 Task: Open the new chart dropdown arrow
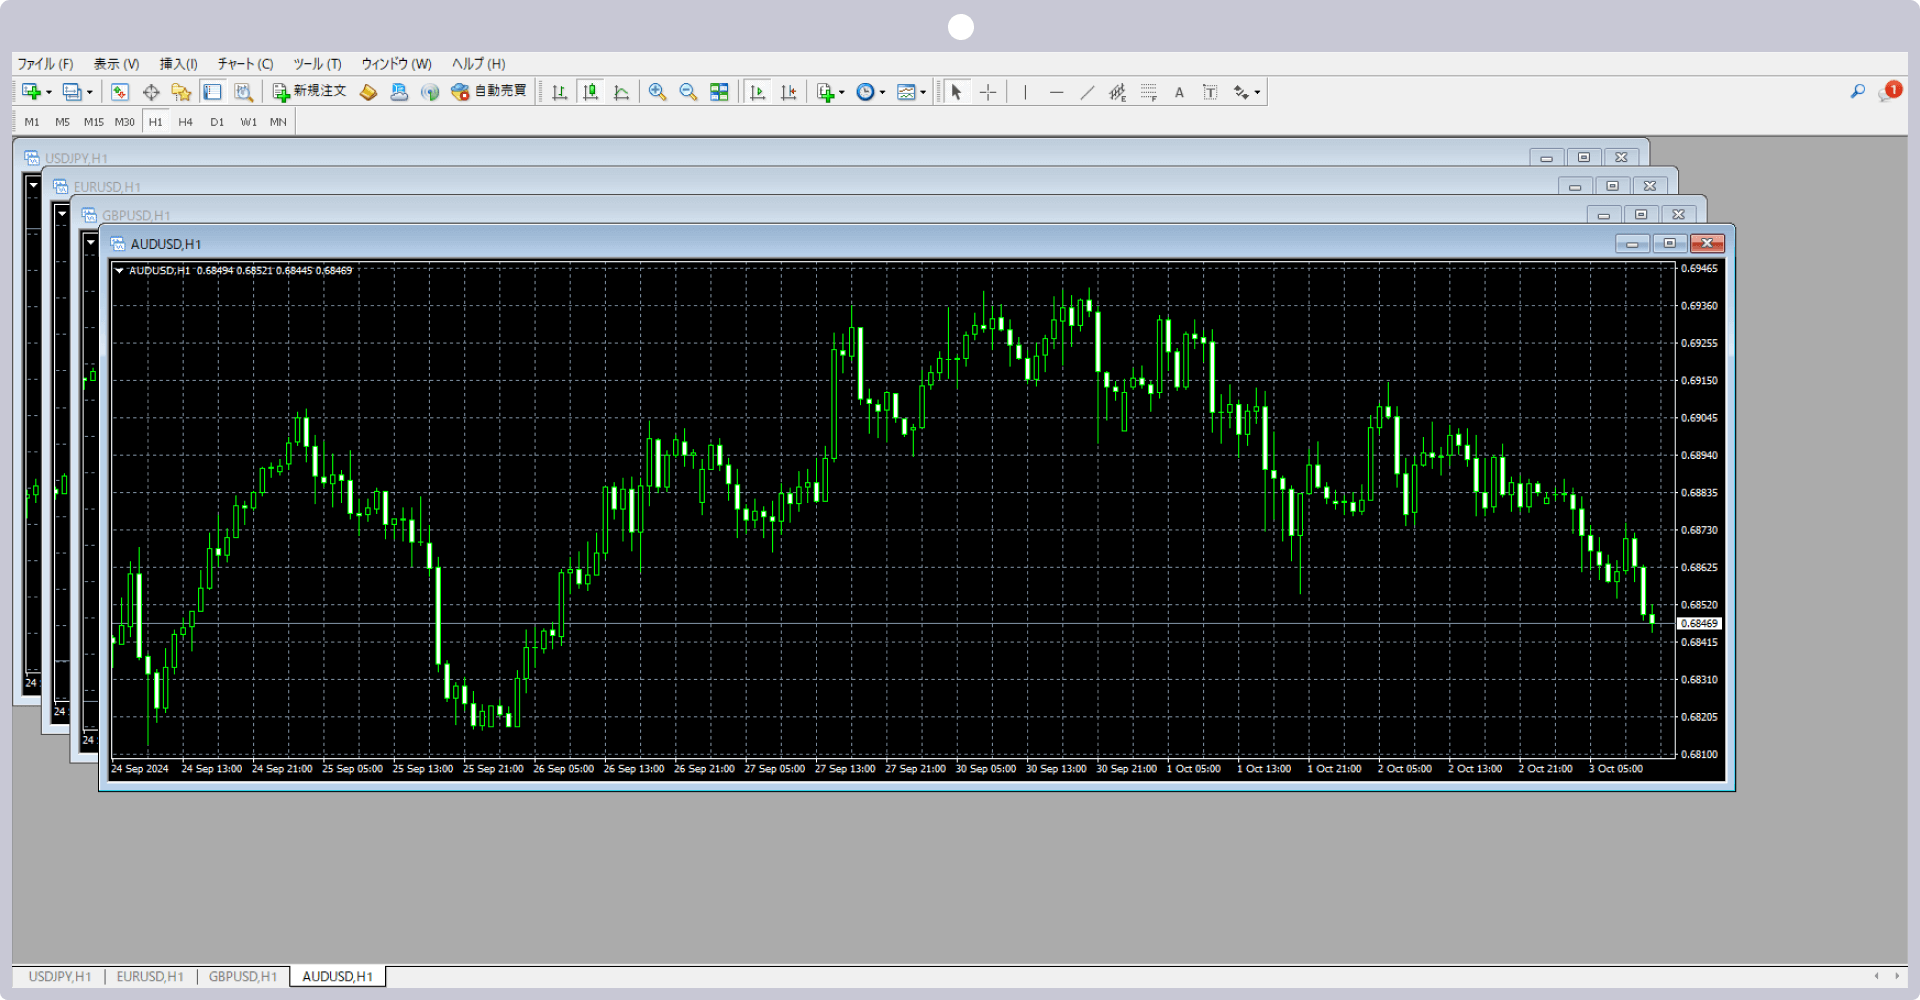point(49,92)
